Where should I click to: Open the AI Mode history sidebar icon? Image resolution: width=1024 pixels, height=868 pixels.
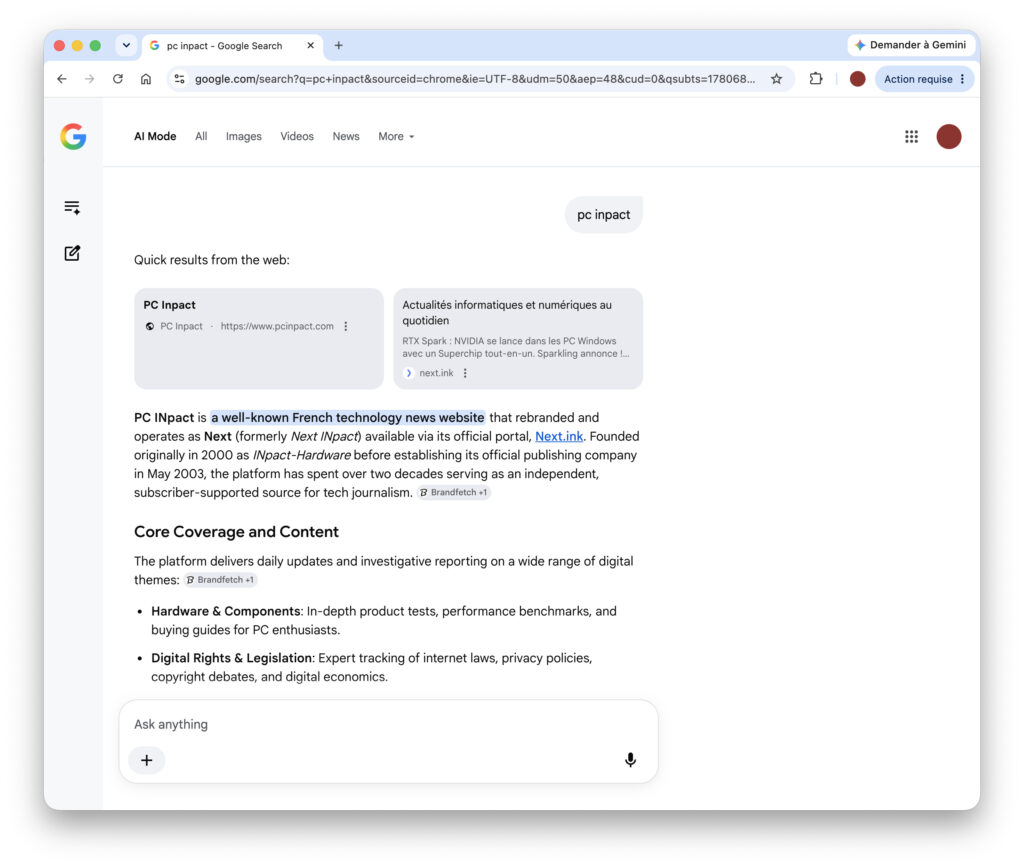[72, 208]
